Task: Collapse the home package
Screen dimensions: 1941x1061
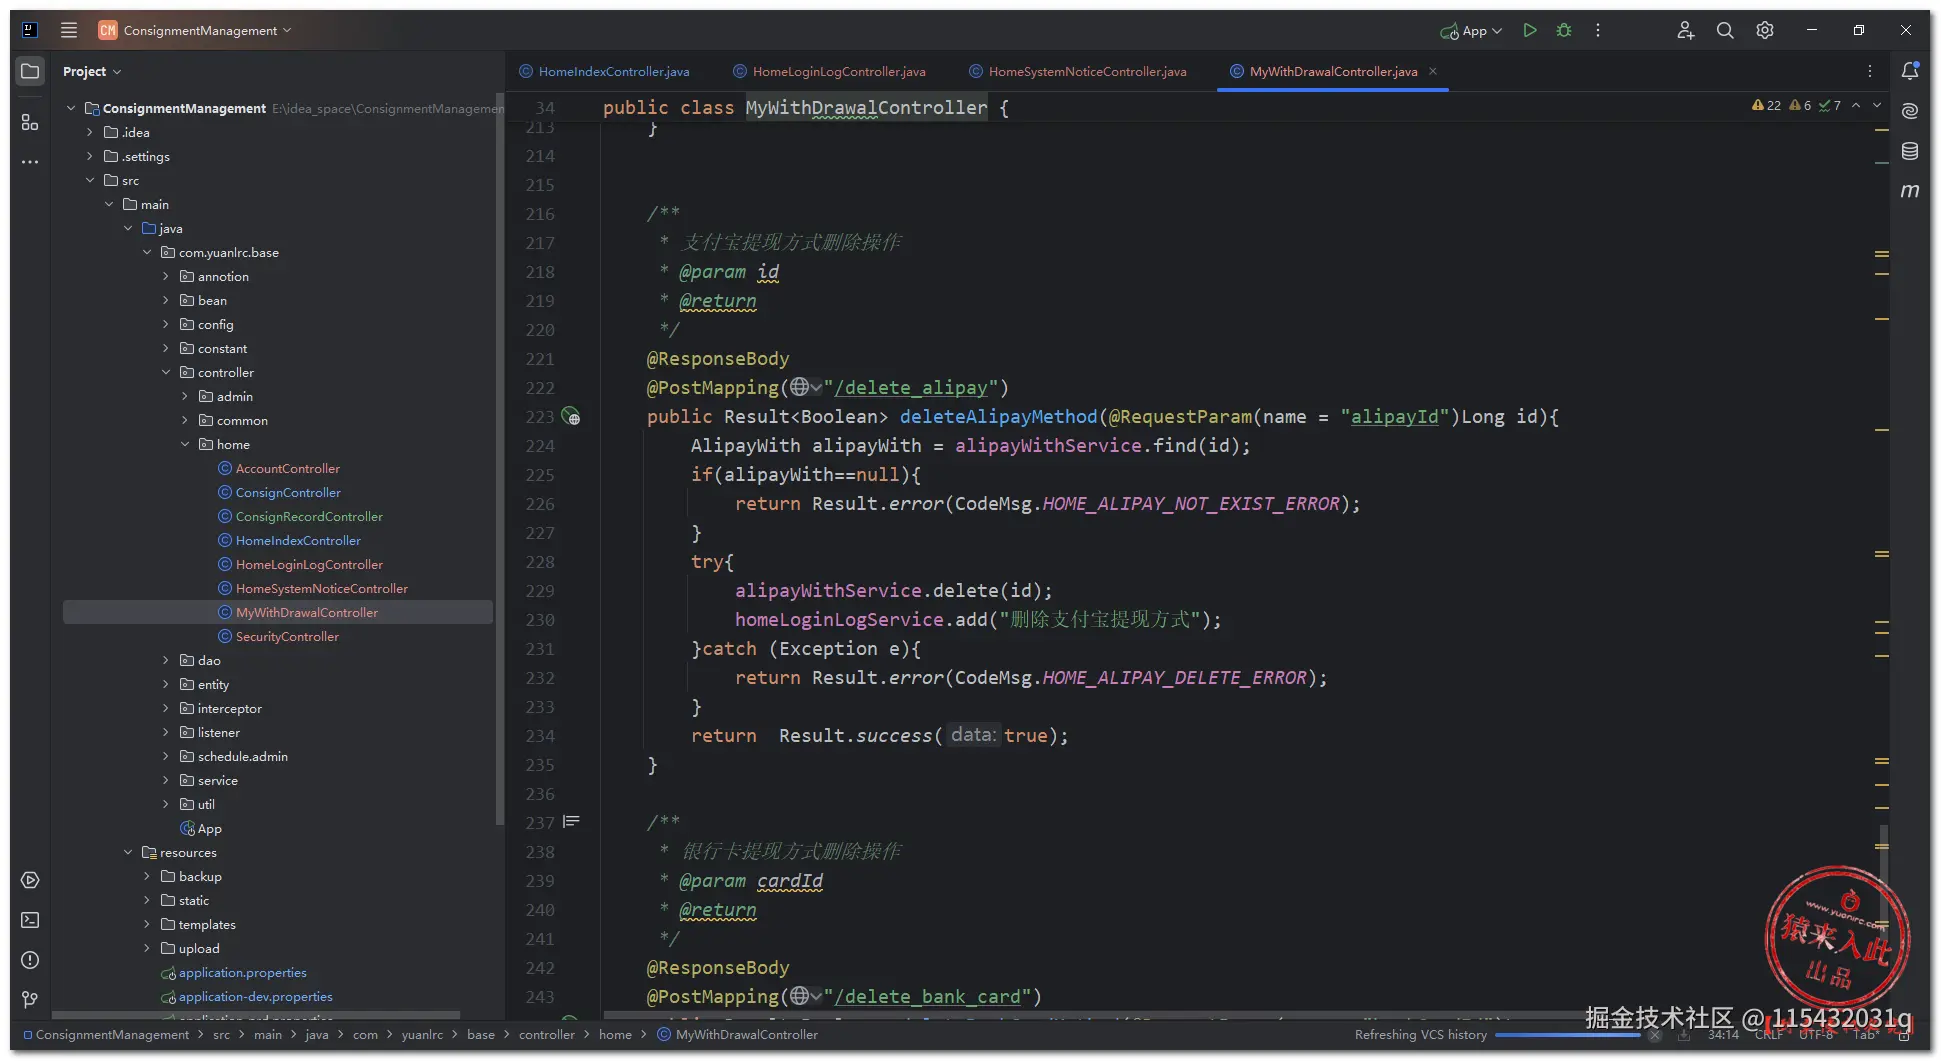Action: pyautogui.click(x=185, y=444)
